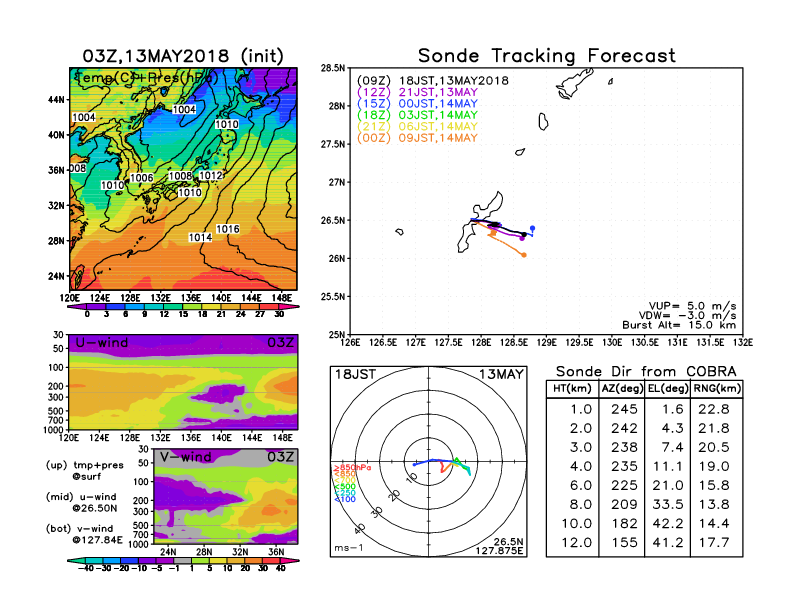Click azimuth value 225 in the 6.0 km row
Image resolution: width=792 pixels, height=612 pixels.
(624, 485)
